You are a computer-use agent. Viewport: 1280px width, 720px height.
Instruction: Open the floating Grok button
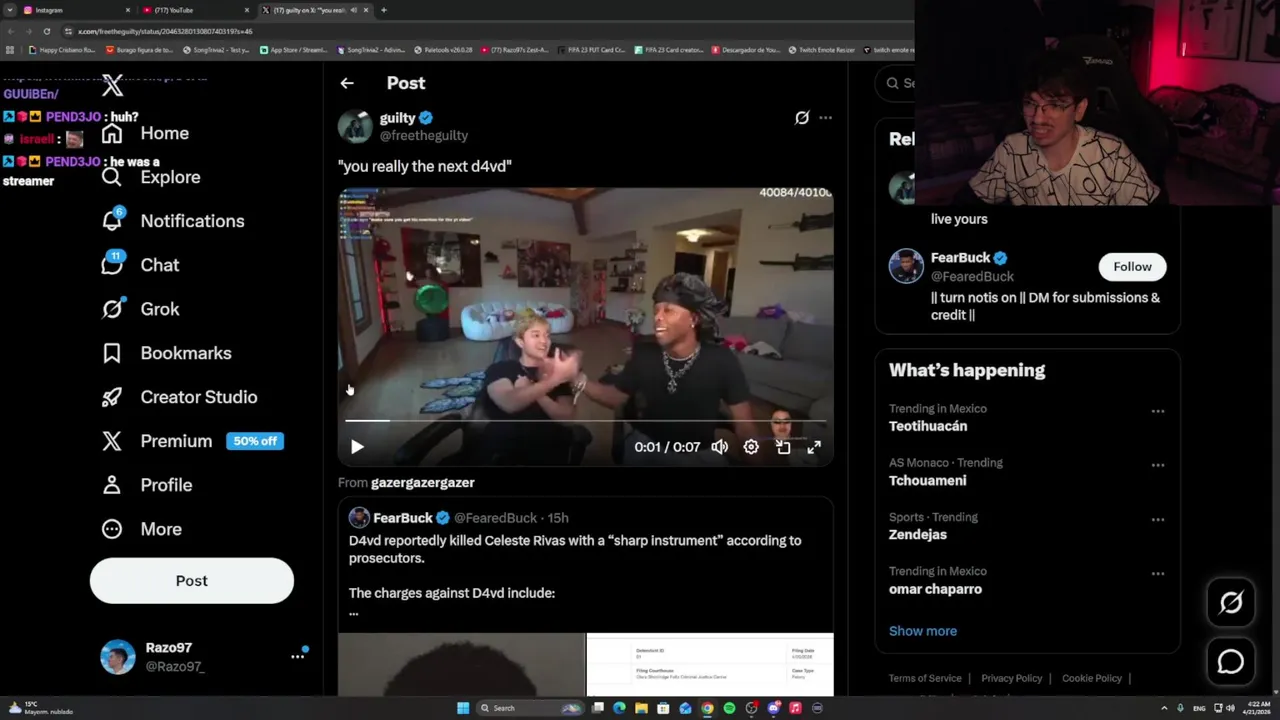tap(1231, 602)
